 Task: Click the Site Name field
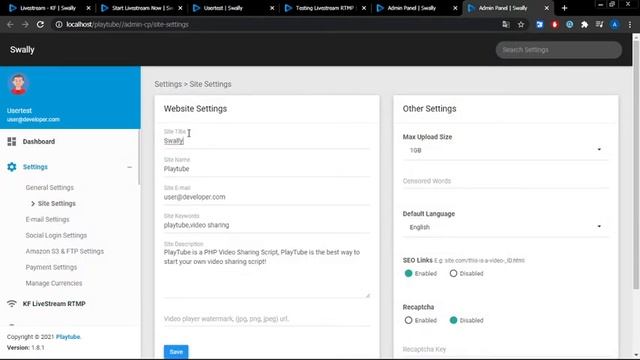click(267, 169)
